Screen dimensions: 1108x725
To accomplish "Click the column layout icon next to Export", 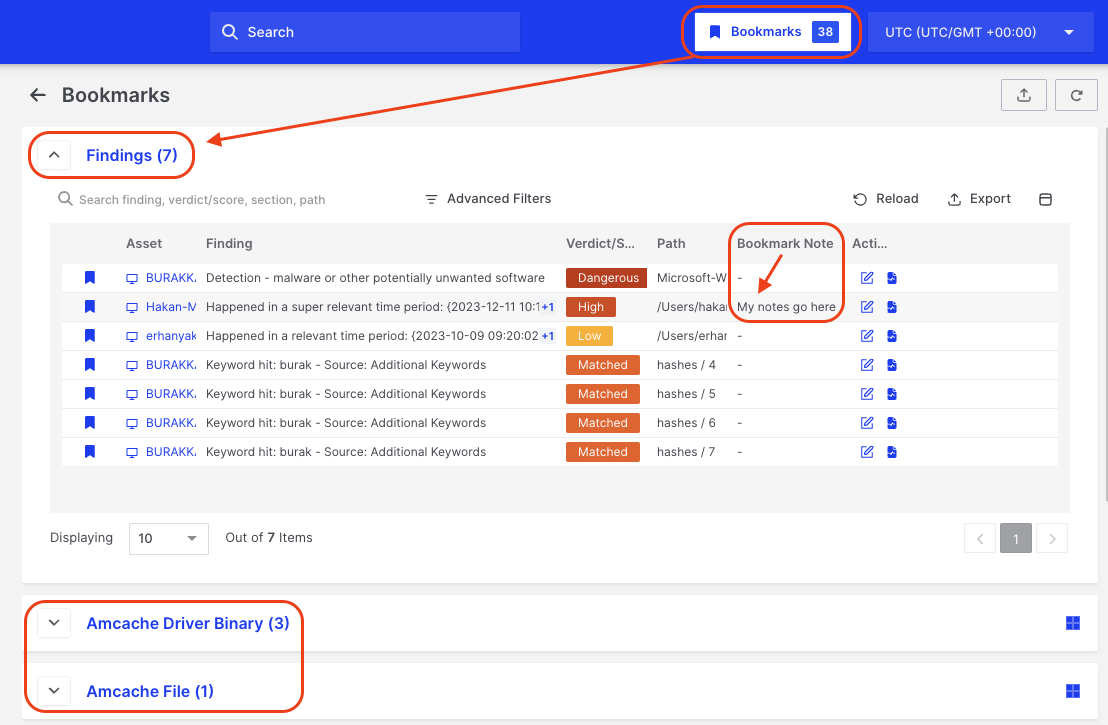I will pos(1045,199).
